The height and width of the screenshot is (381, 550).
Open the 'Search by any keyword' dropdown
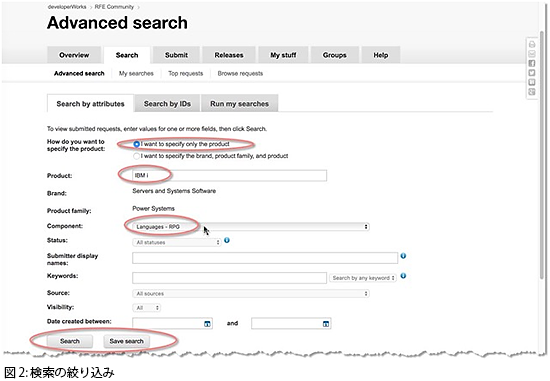point(363,278)
